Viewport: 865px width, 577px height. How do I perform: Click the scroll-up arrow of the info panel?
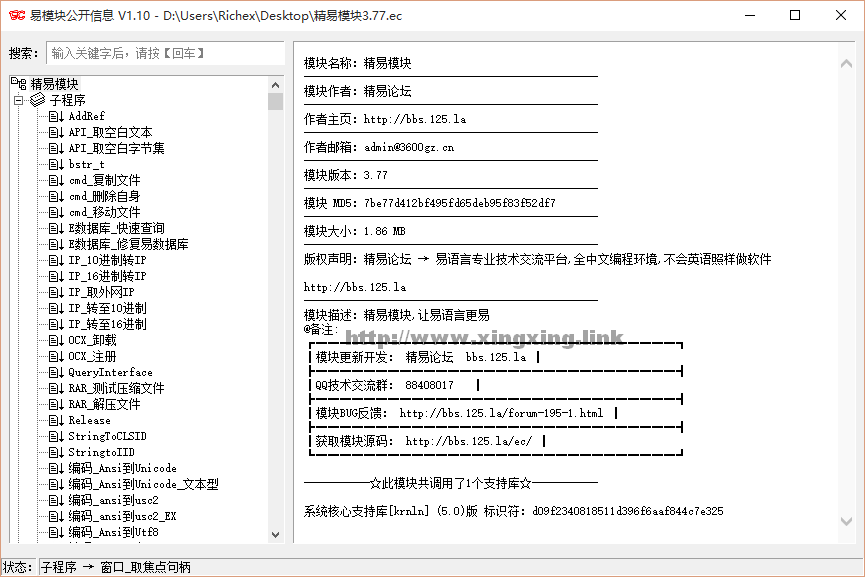click(848, 64)
